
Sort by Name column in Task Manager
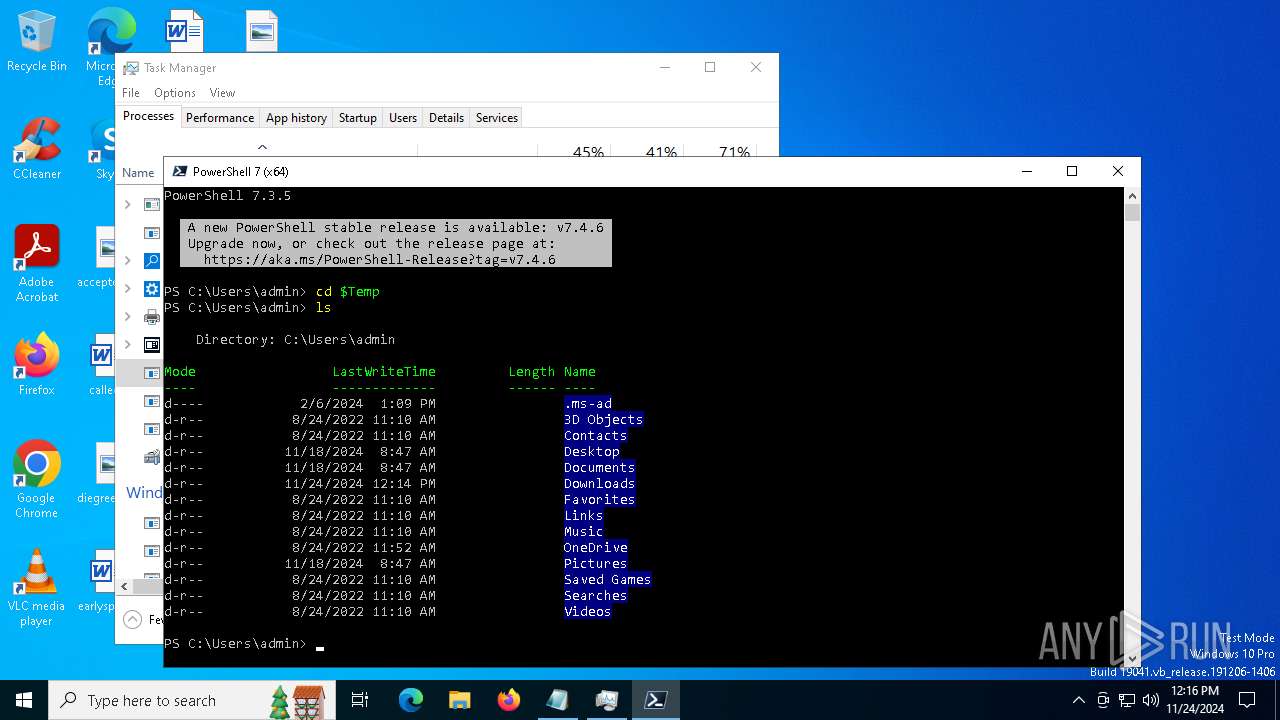138,173
